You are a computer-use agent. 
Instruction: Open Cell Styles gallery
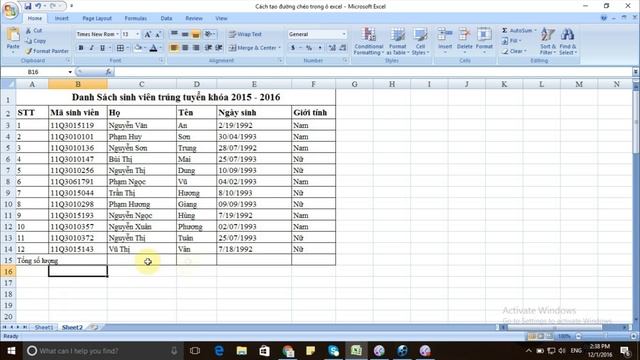(x=420, y=41)
